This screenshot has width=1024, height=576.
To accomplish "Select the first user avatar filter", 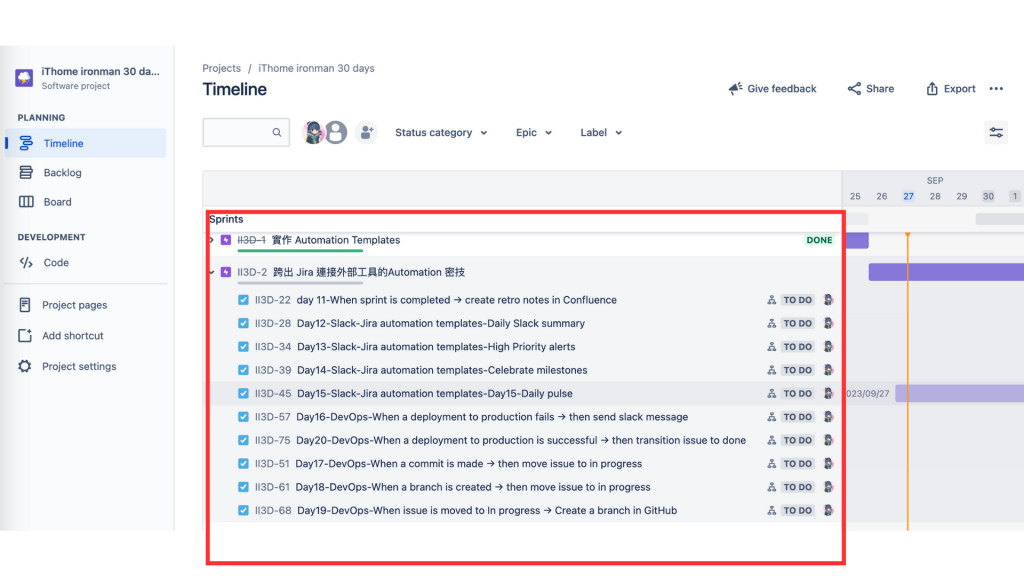I will point(313,133).
